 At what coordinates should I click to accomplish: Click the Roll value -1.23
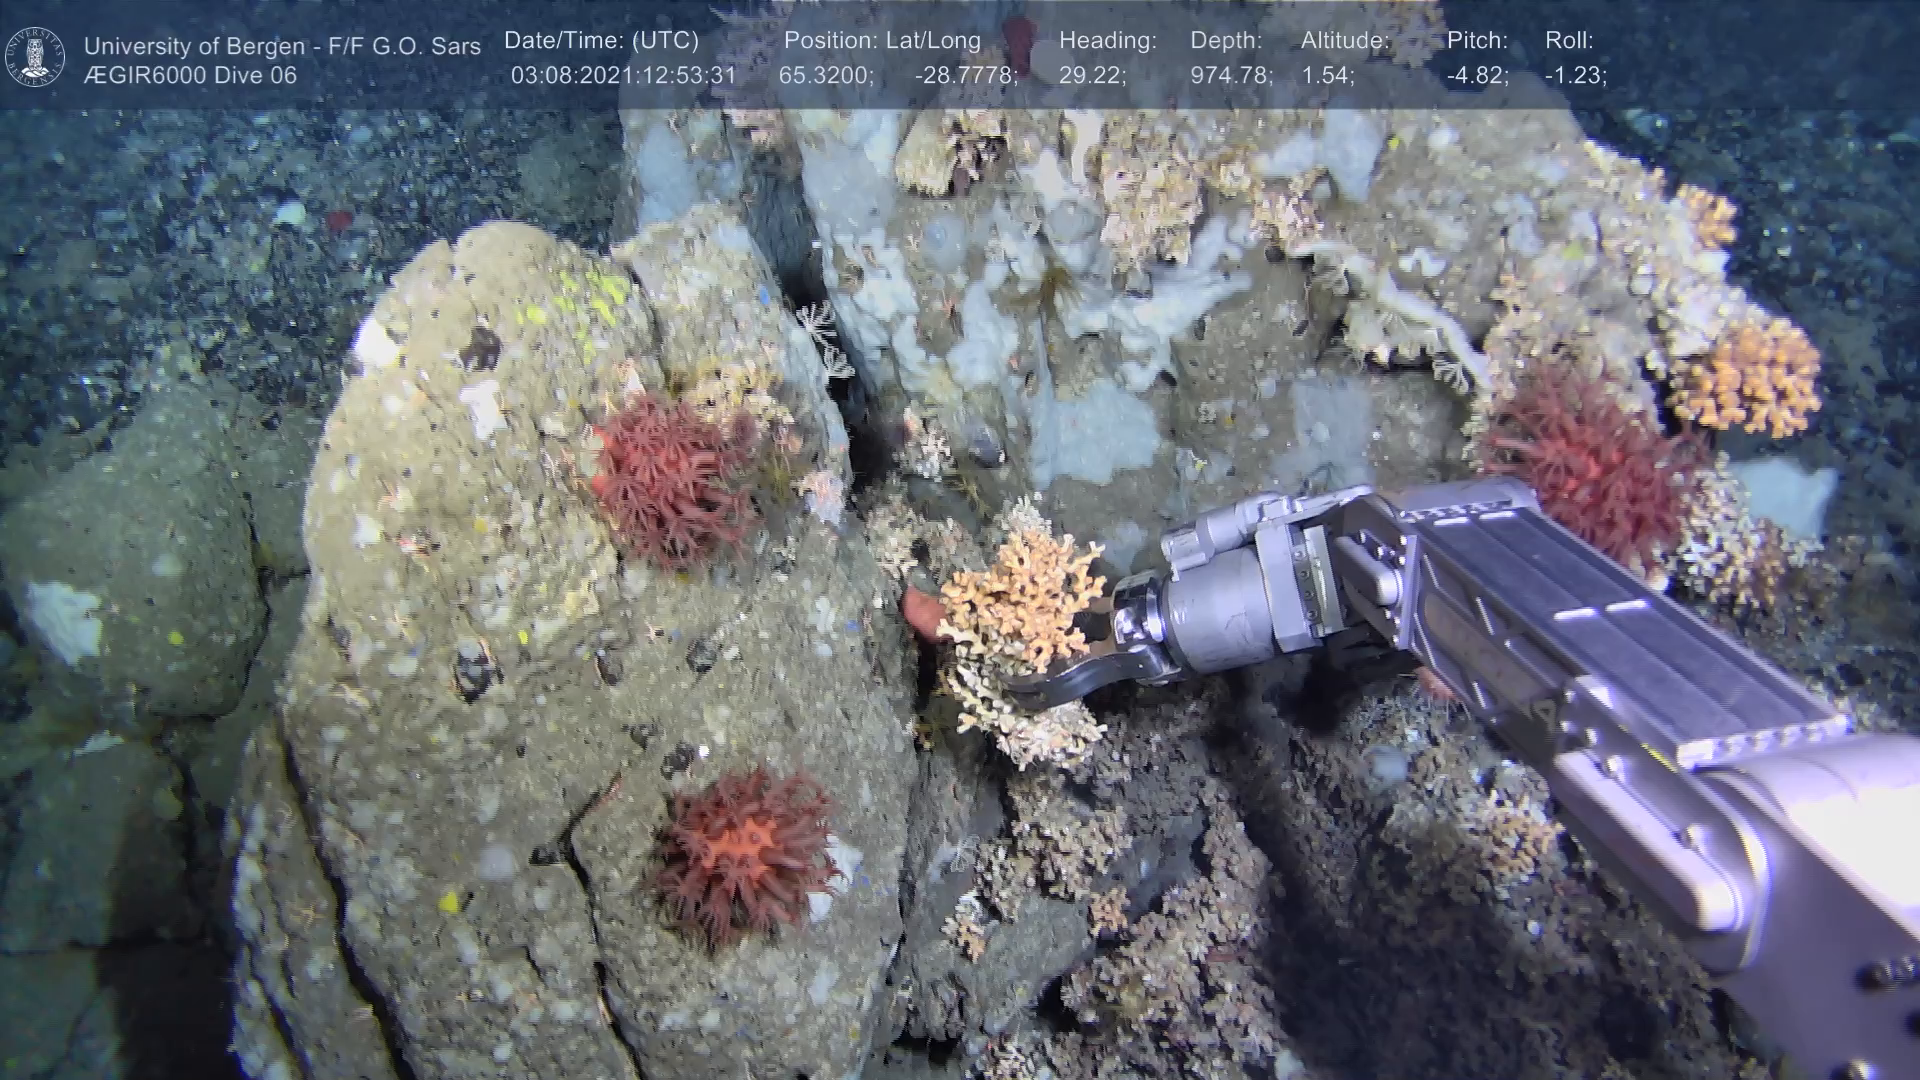click(1575, 76)
